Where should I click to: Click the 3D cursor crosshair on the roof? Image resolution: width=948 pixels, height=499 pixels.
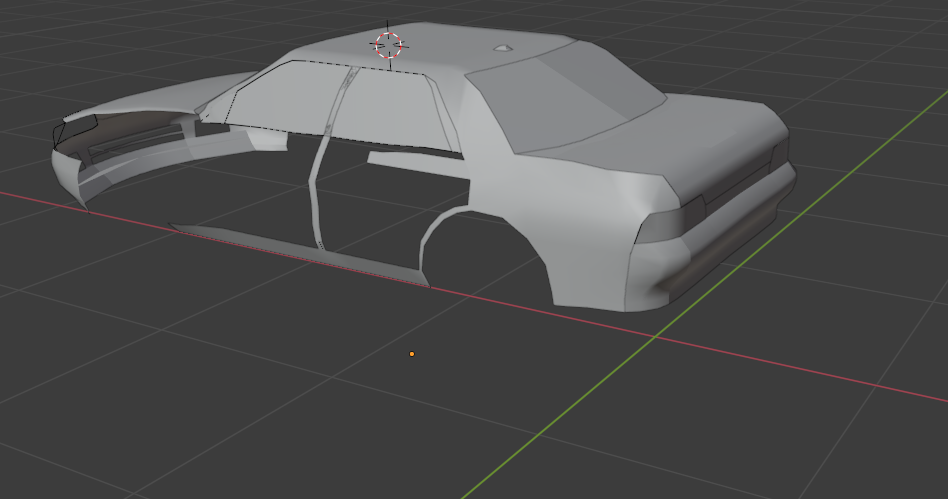(388, 45)
